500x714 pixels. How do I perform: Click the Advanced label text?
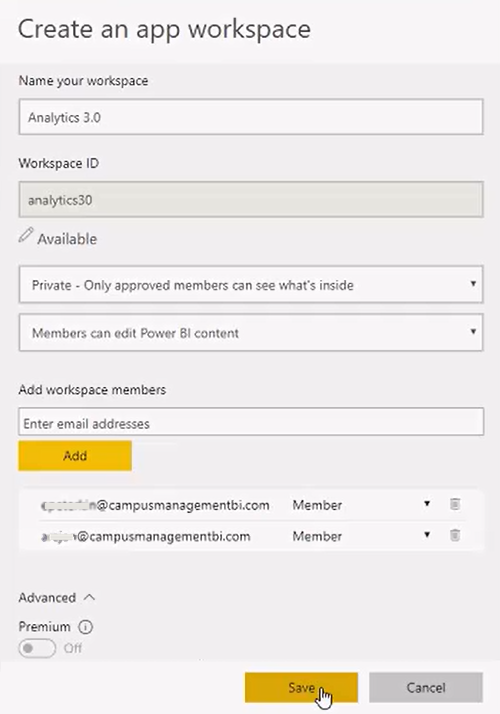tap(47, 597)
